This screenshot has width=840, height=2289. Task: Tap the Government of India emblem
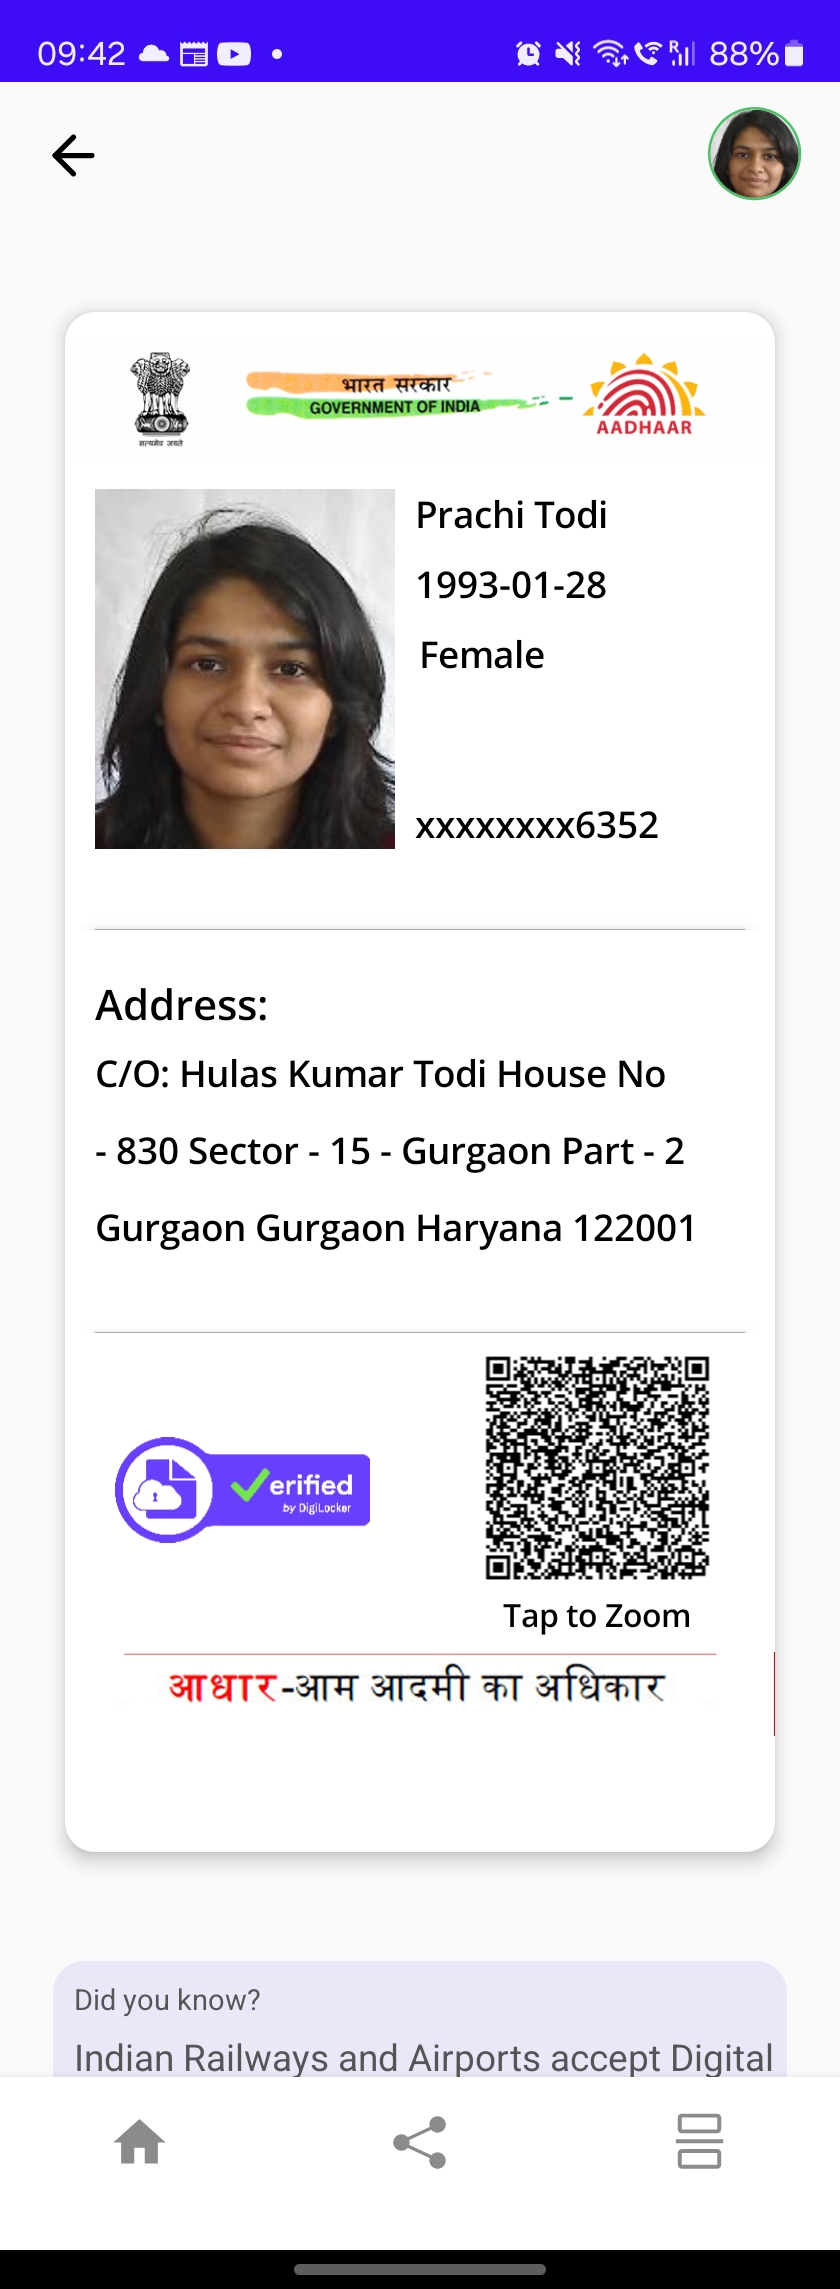[160, 398]
